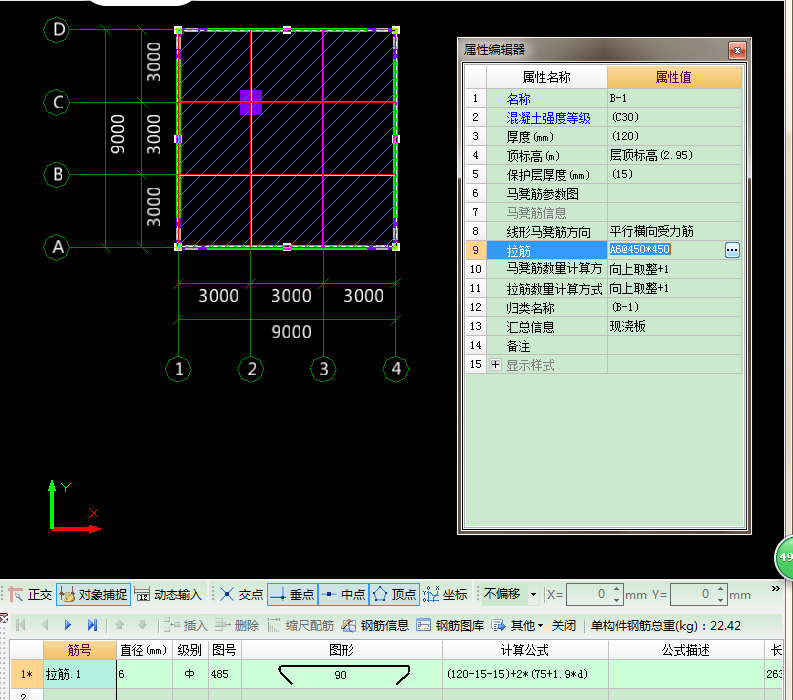This screenshot has height=700, width=793.
Task: Open the 不偏移 offset dropdown
Action: click(x=533, y=594)
